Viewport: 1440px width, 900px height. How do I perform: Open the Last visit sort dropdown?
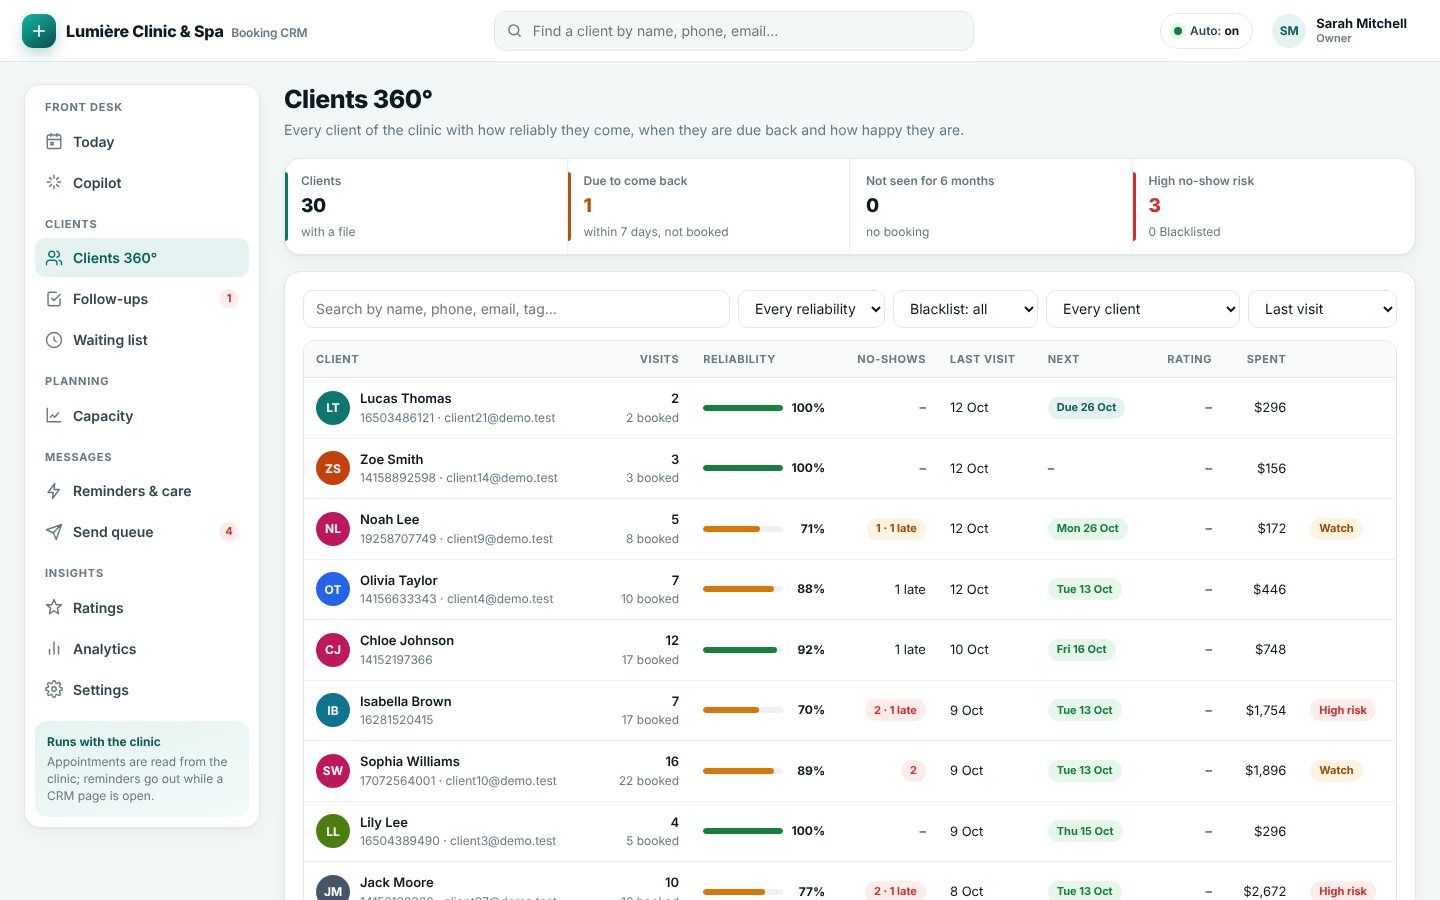[1322, 309]
